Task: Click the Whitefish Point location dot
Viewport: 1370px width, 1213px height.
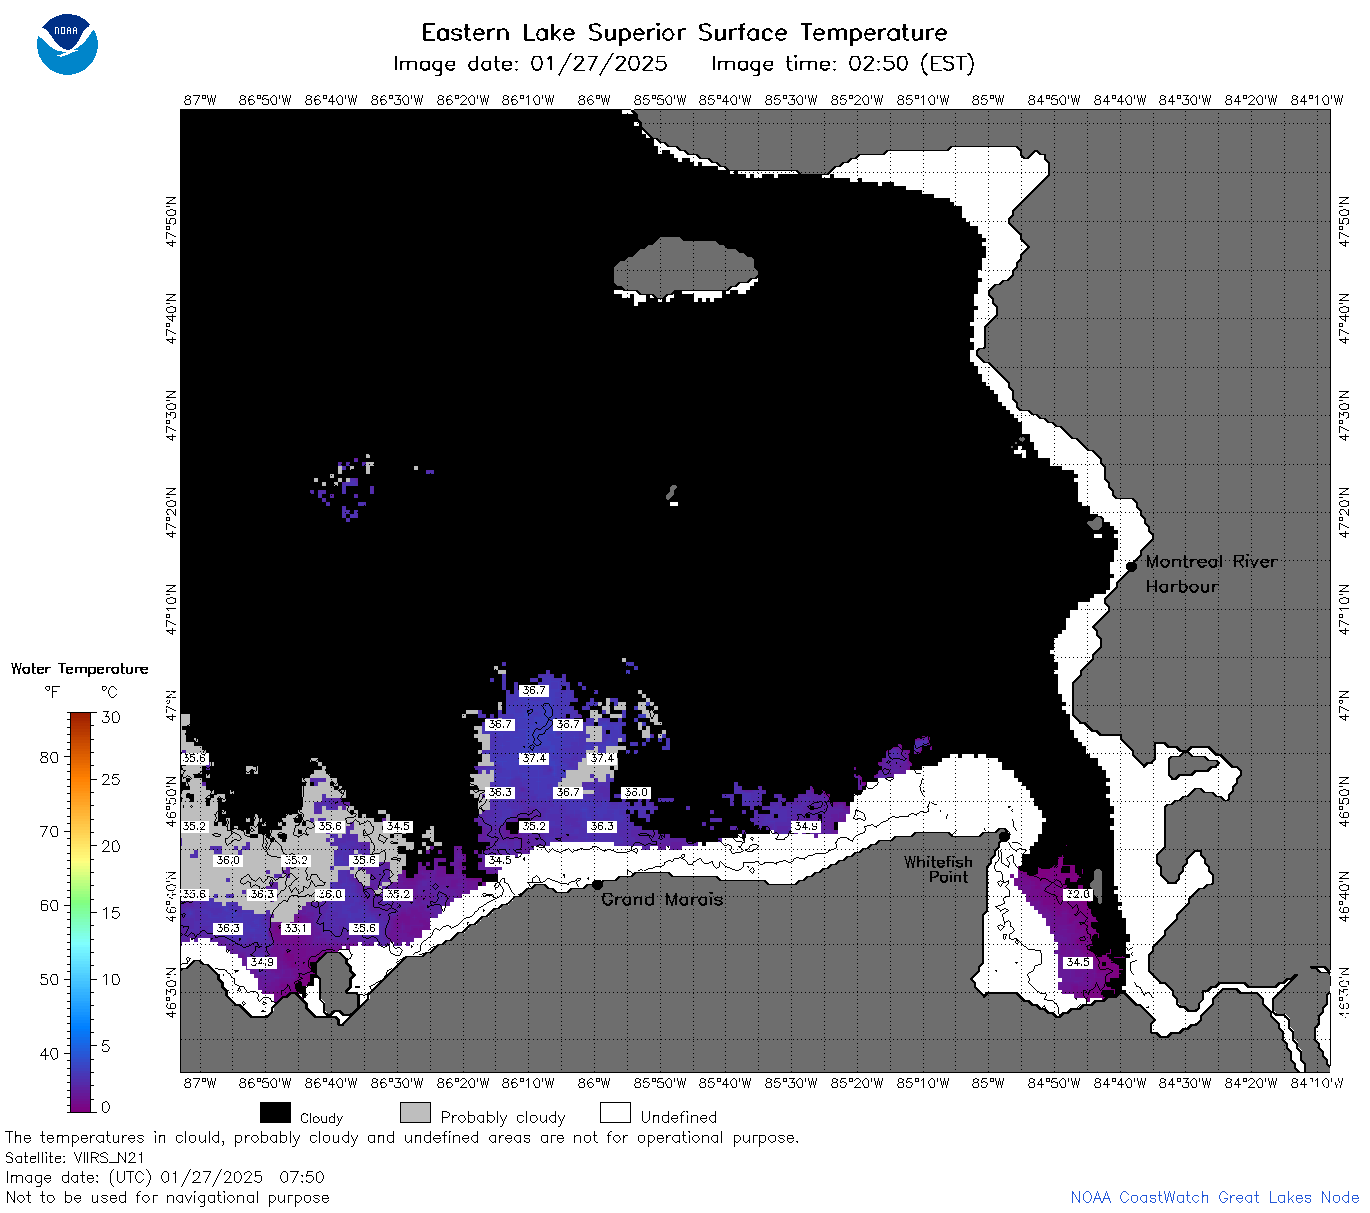Action: [1004, 835]
